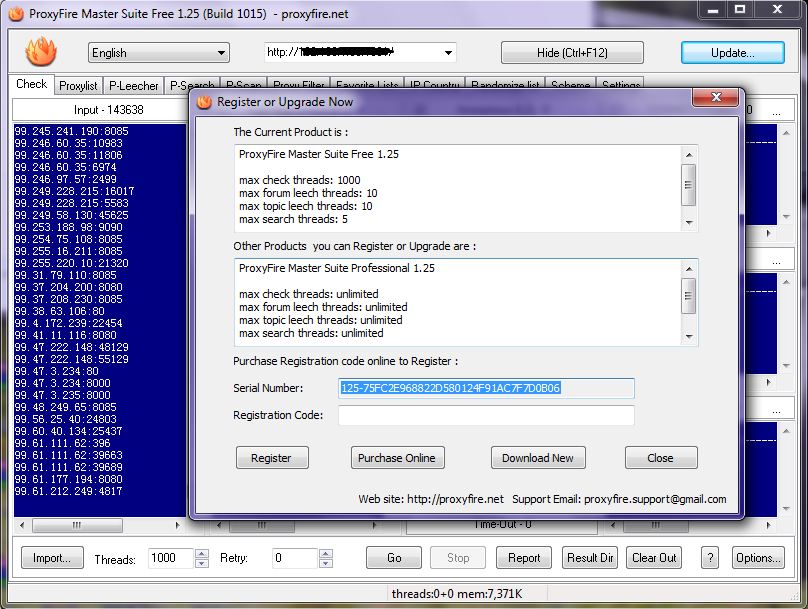Select the 'max check threads: 1000' line
The width and height of the screenshot is (808, 609).
click(299, 180)
